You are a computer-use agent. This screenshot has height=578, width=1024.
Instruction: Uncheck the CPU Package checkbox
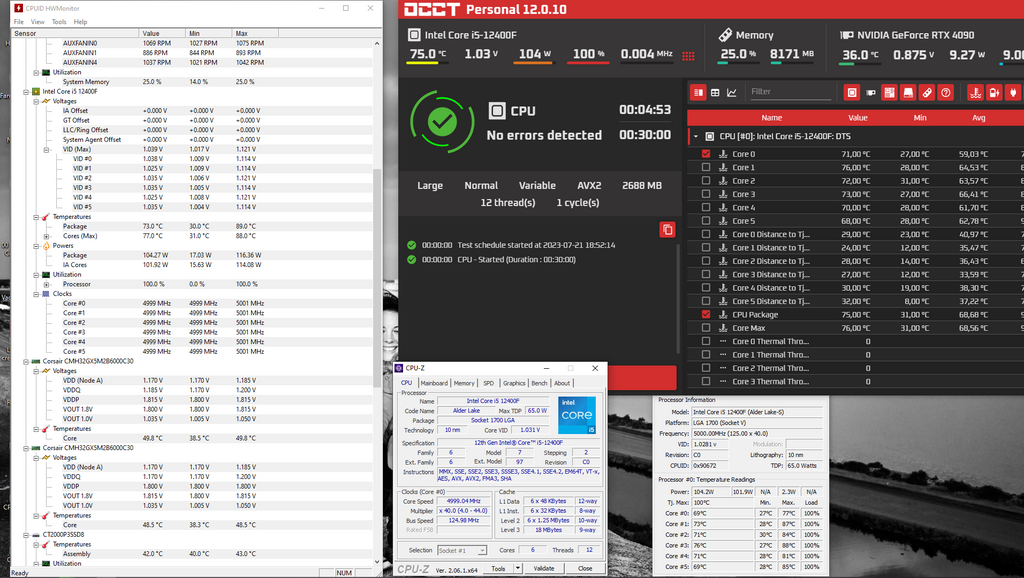[706, 314]
